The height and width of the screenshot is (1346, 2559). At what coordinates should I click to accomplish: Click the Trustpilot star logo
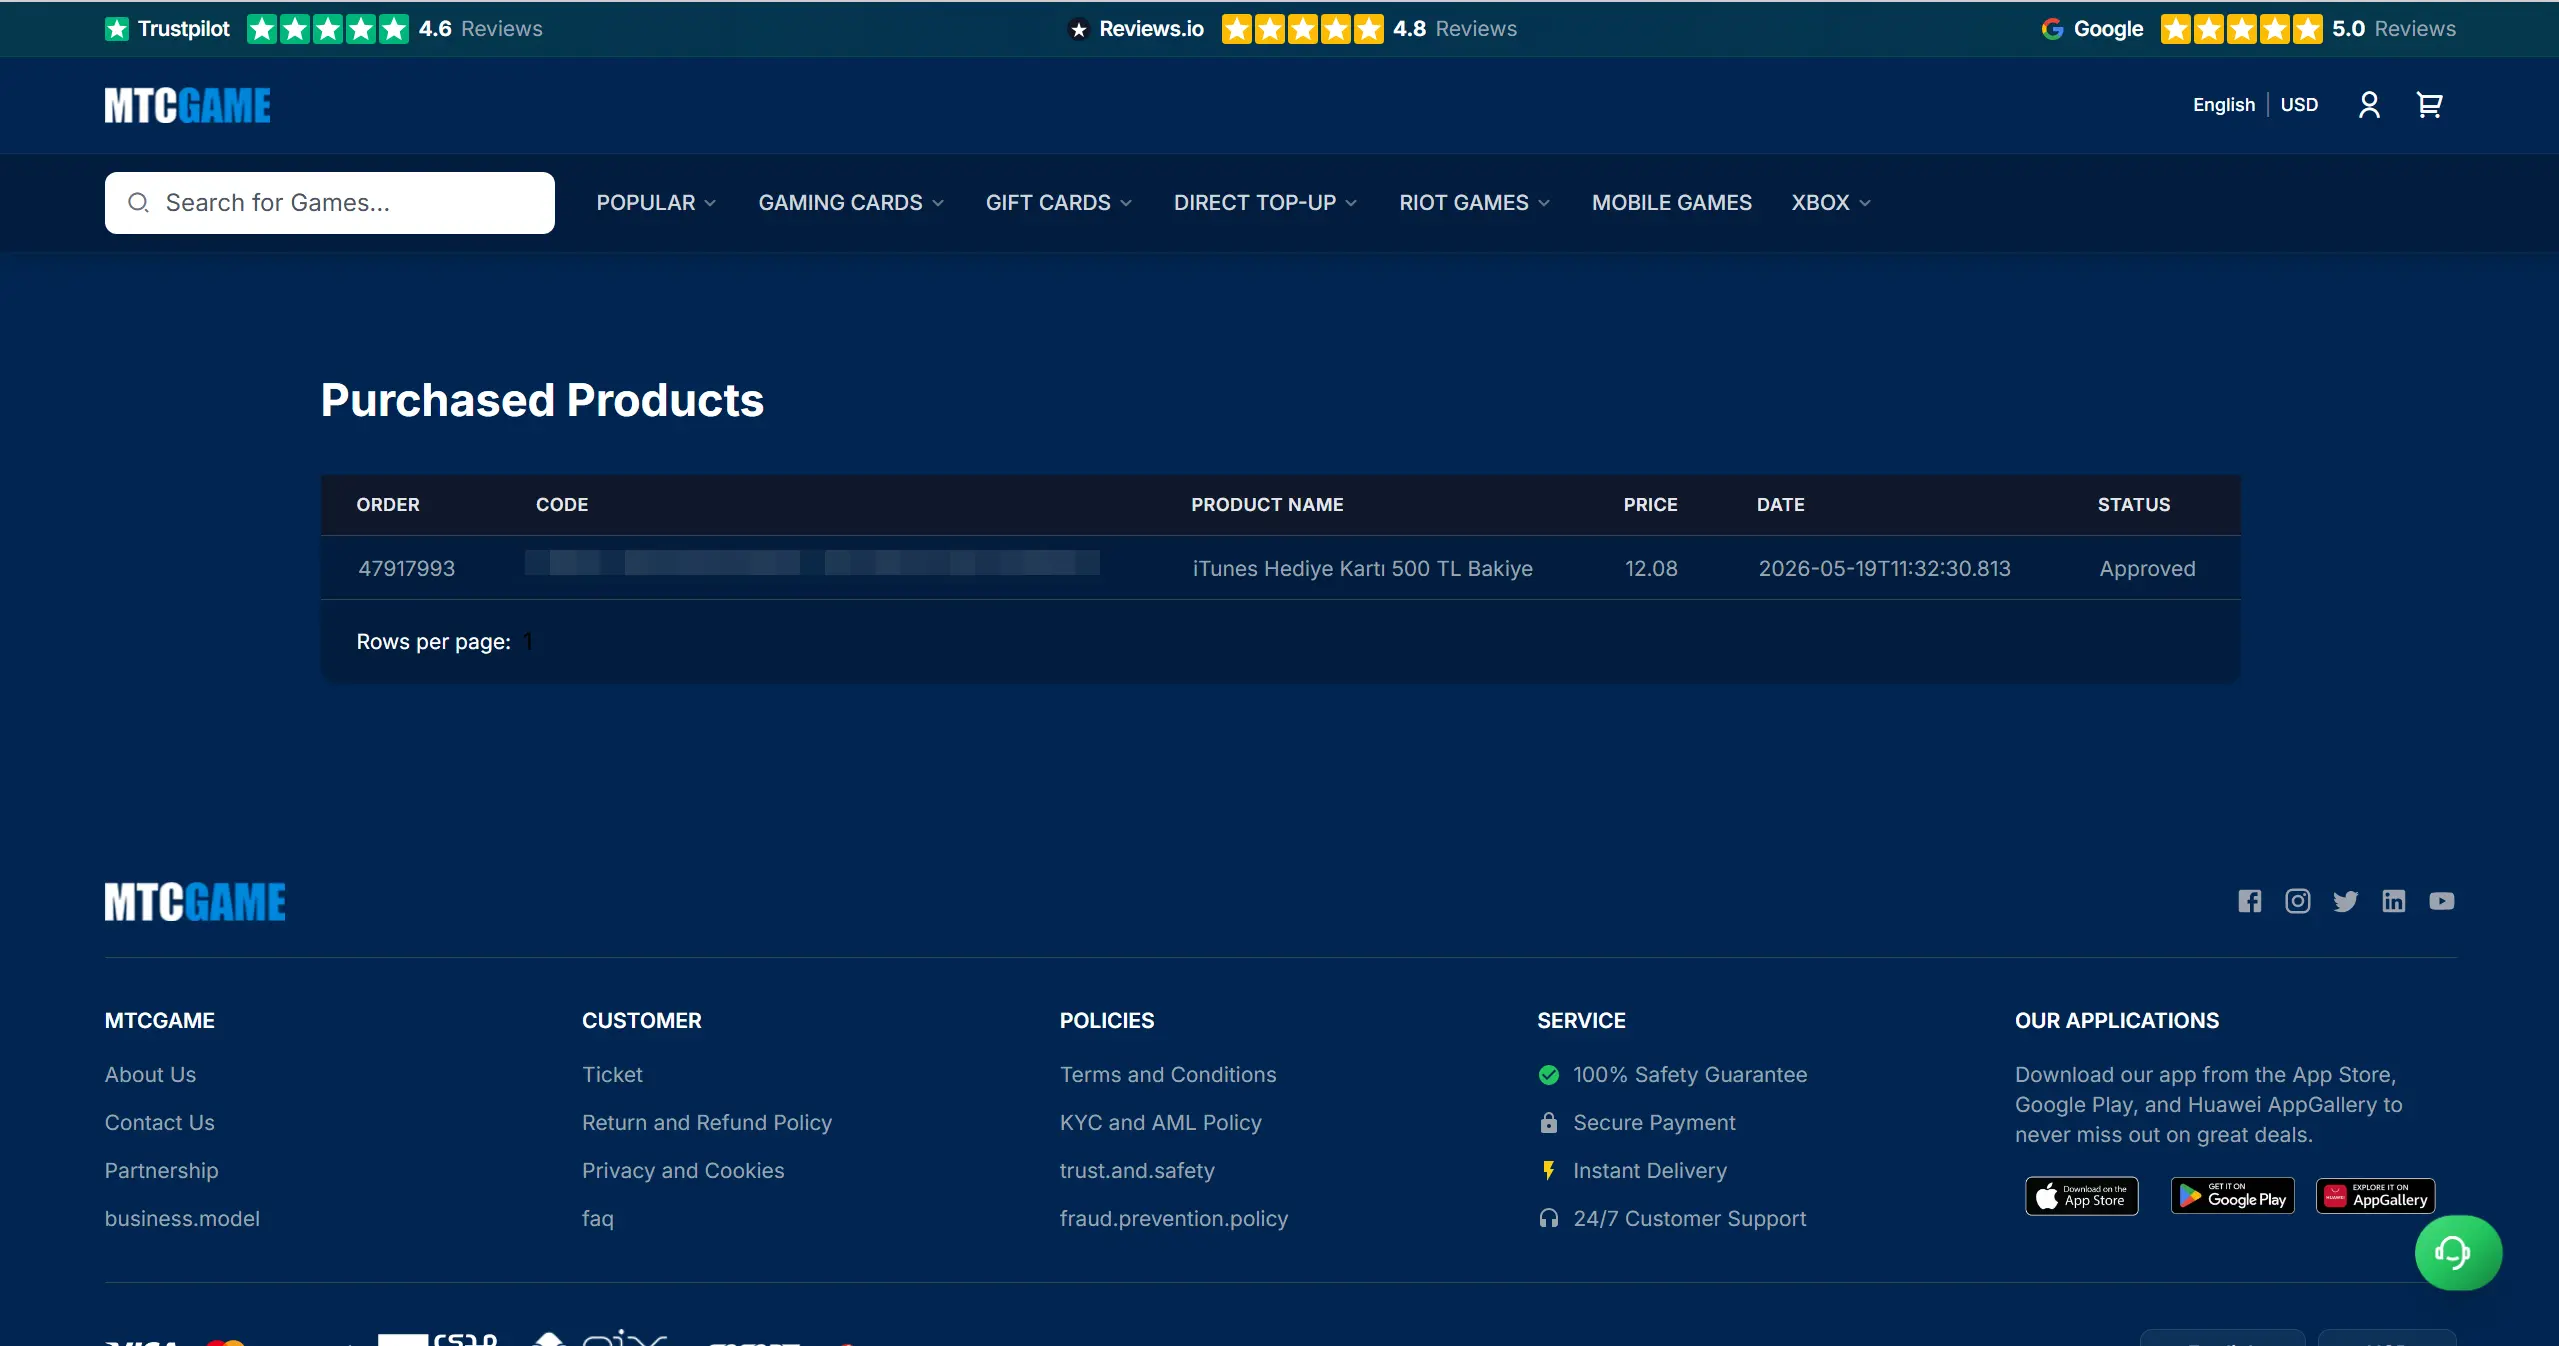click(117, 29)
